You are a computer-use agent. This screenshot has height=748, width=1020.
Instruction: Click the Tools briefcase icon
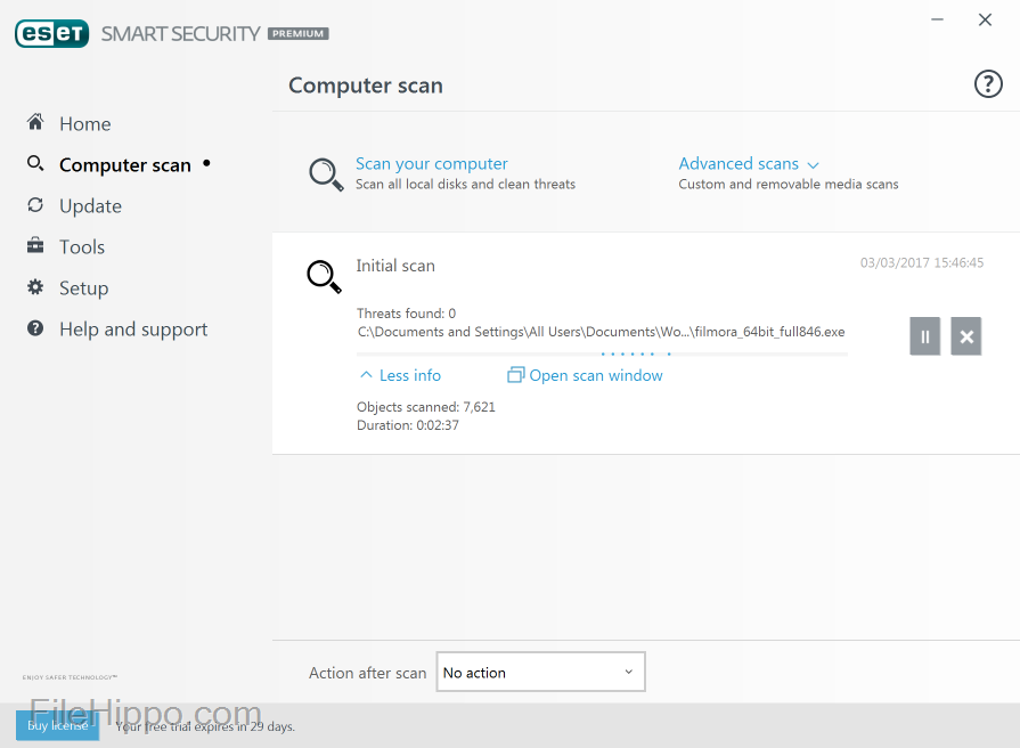(x=36, y=246)
